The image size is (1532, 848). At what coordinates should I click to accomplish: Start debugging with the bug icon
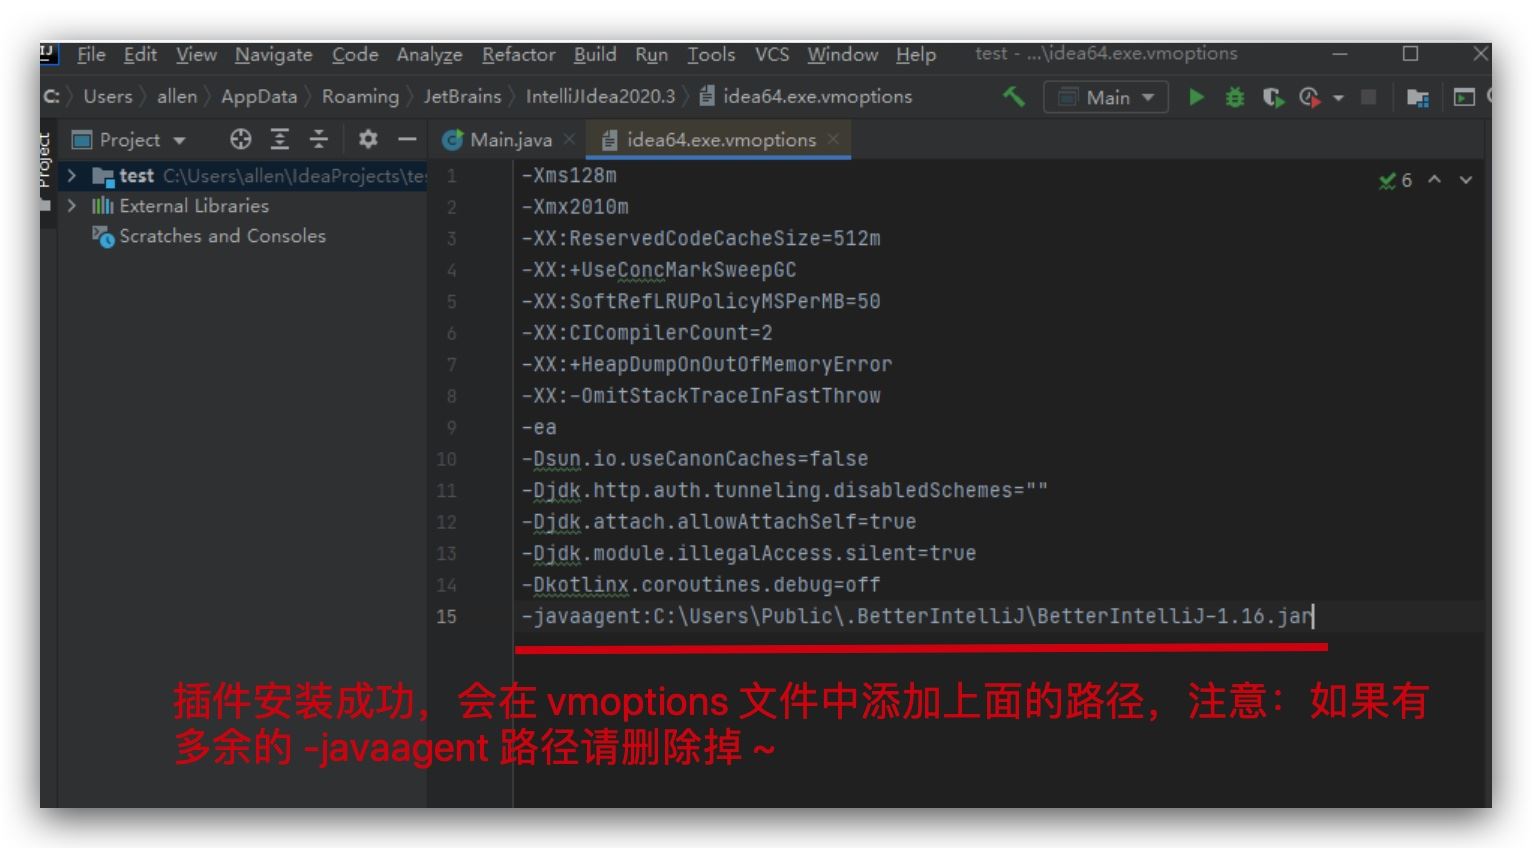1235,97
